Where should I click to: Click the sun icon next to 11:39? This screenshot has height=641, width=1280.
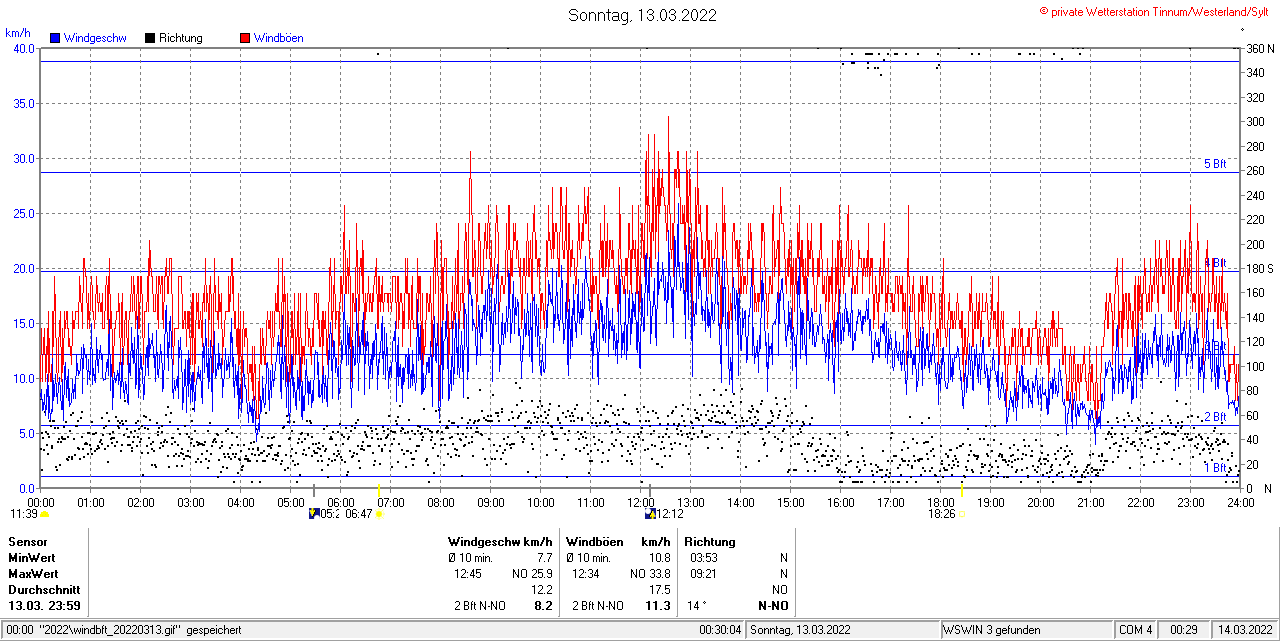(44, 514)
